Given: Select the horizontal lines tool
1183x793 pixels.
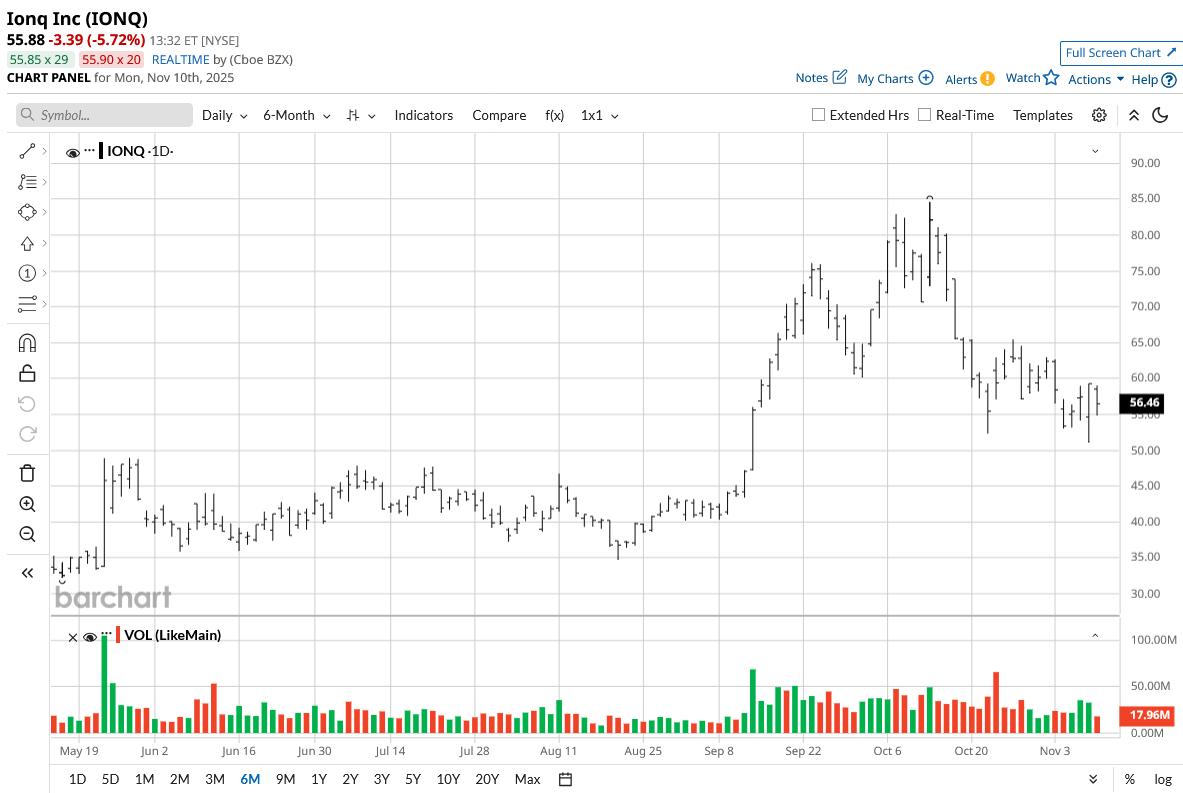Looking at the screenshot, I should click(x=27, y=304).
